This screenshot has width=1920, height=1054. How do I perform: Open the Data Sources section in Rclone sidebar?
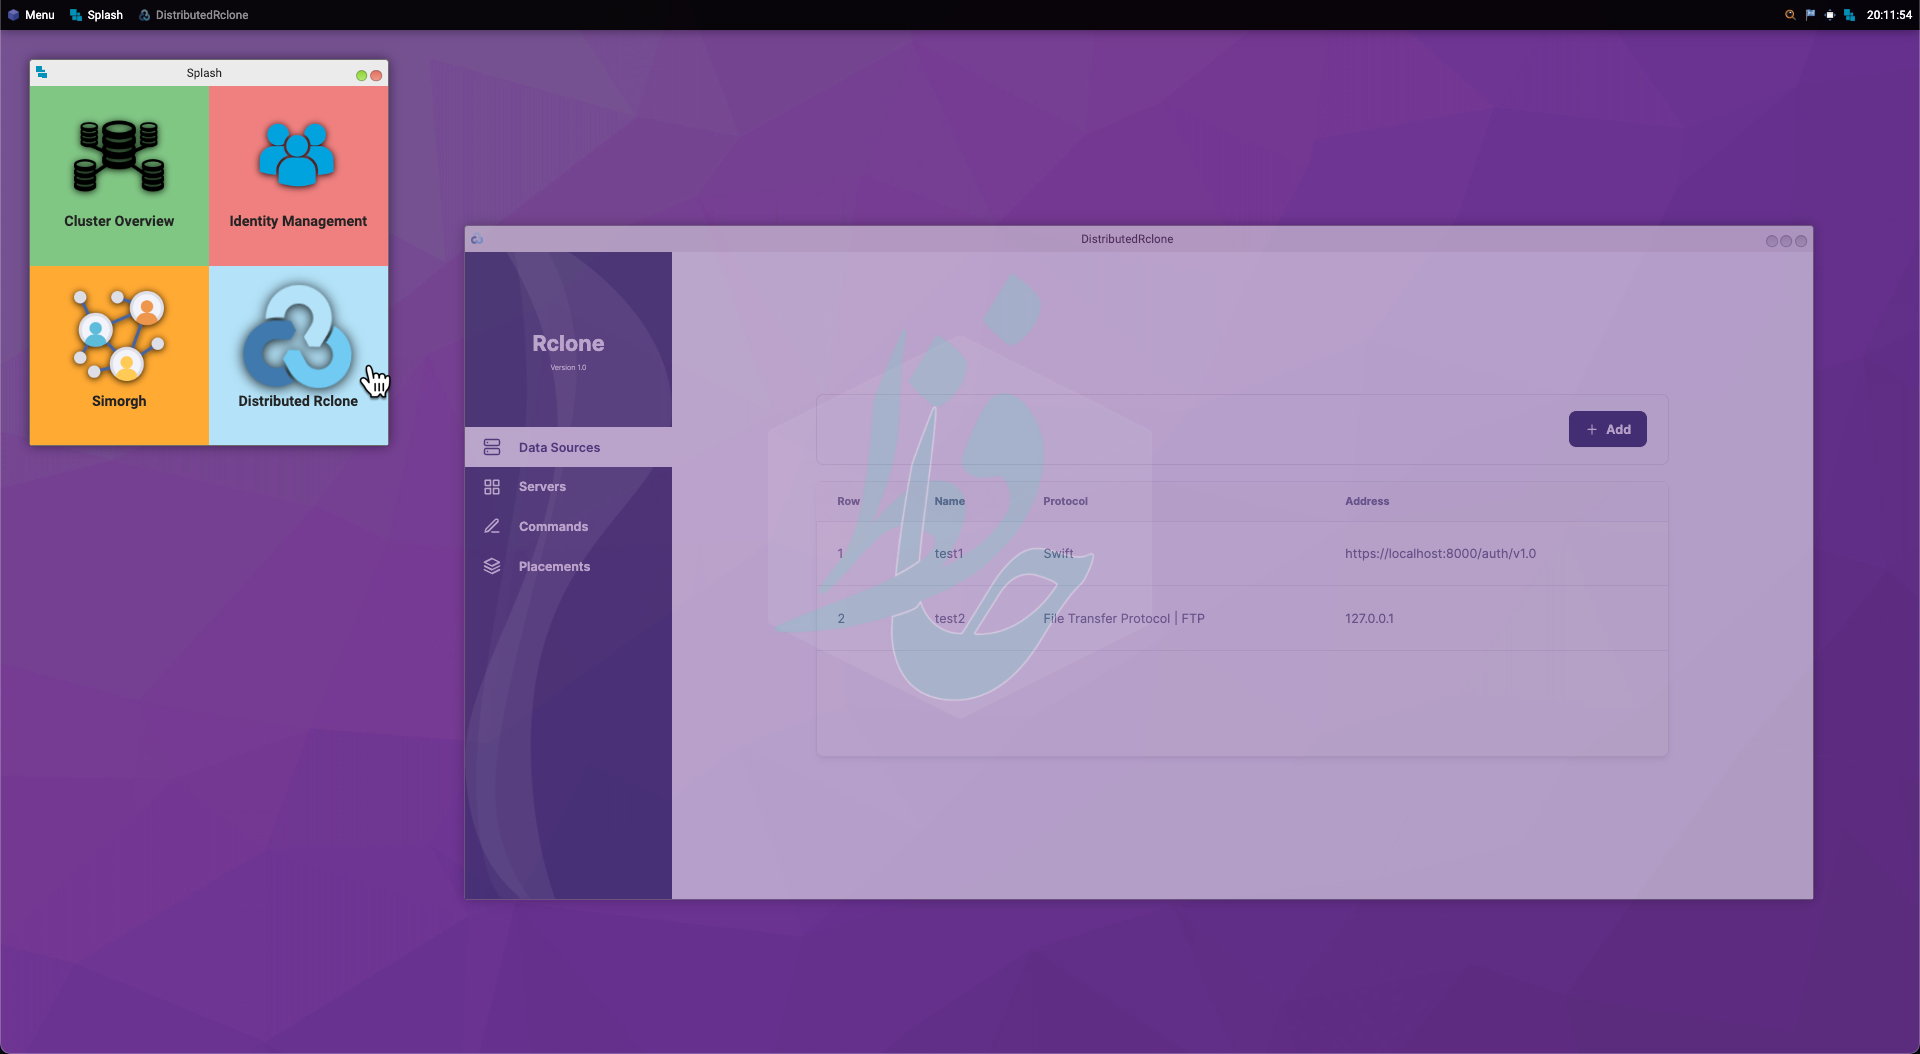568,447
